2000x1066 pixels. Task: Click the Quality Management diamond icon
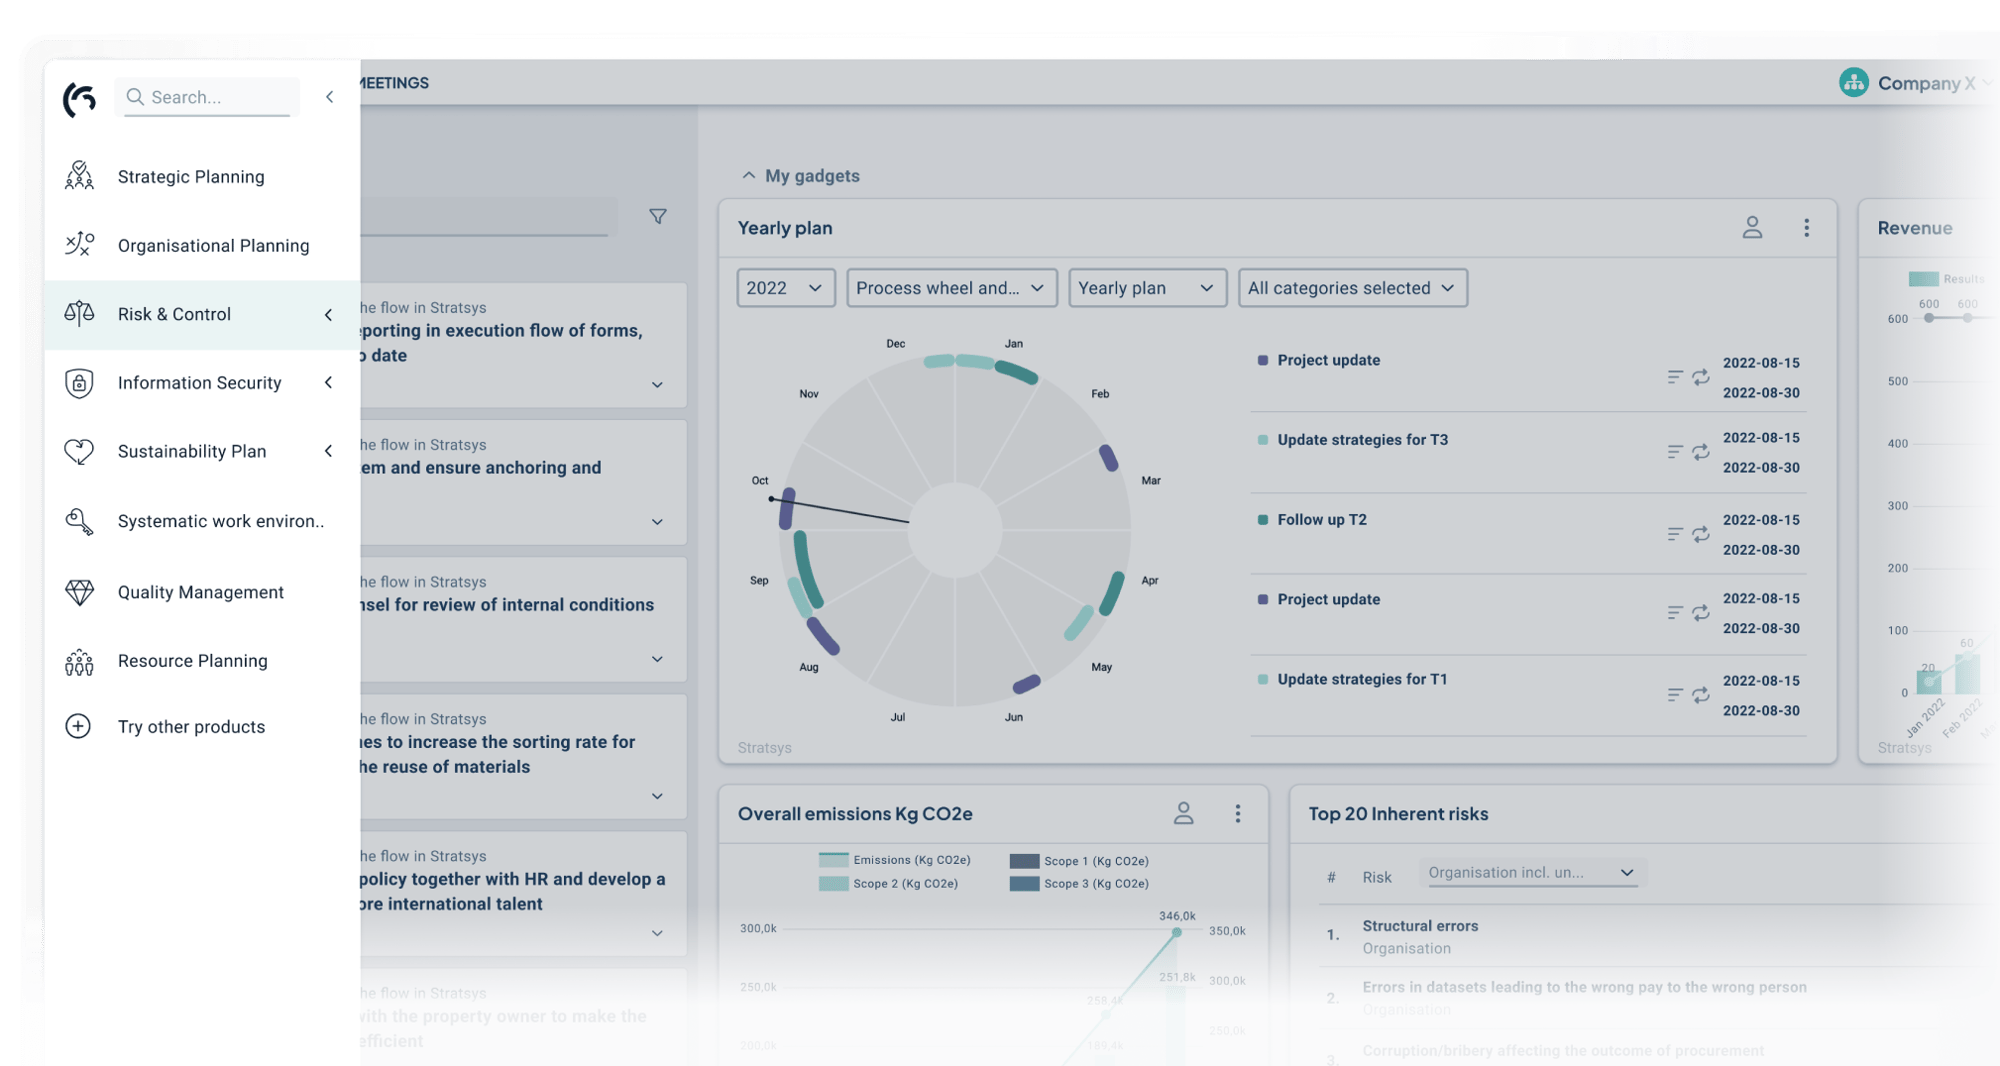coord(79,592)
